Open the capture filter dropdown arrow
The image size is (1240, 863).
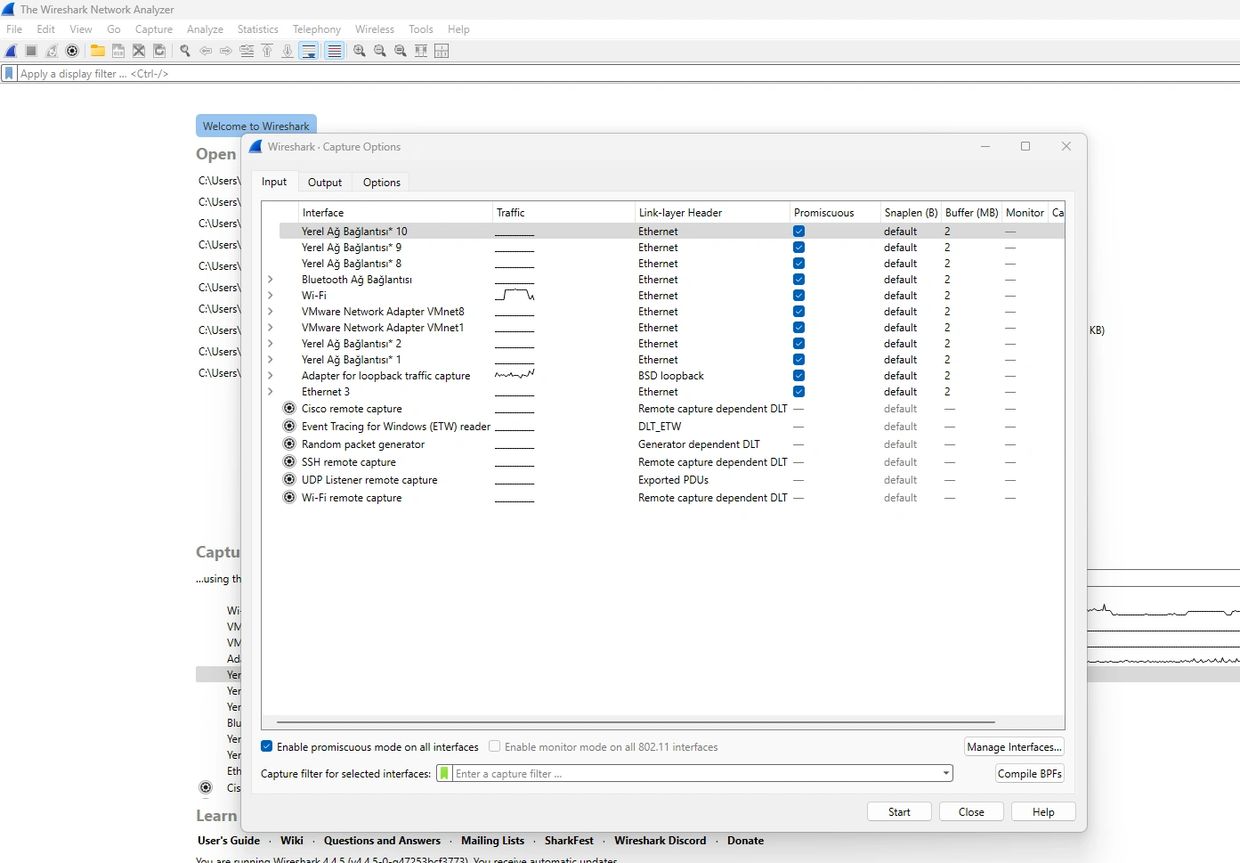945,774
